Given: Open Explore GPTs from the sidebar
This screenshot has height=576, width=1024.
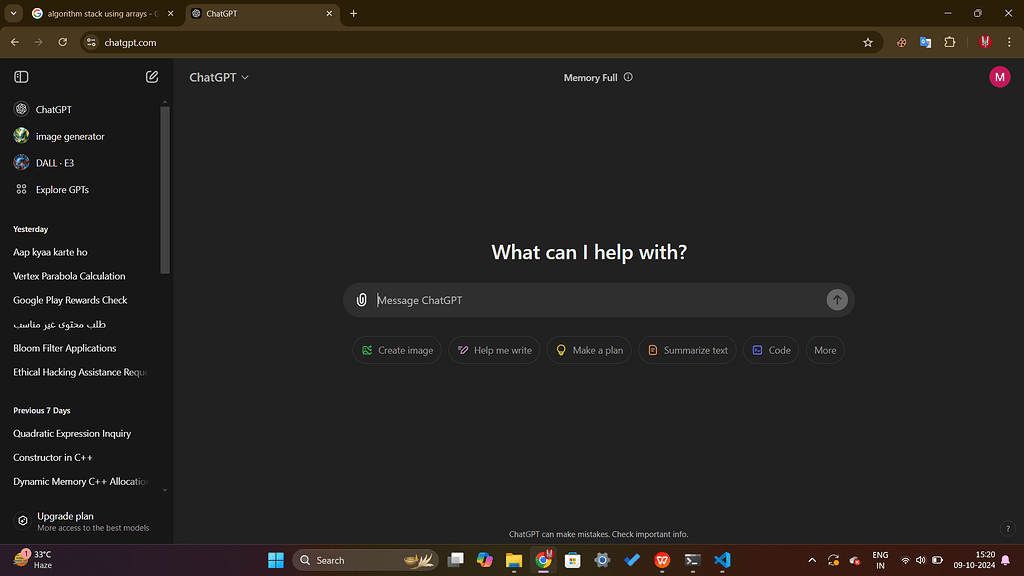Looking at the screenshot, I should 59,189.
